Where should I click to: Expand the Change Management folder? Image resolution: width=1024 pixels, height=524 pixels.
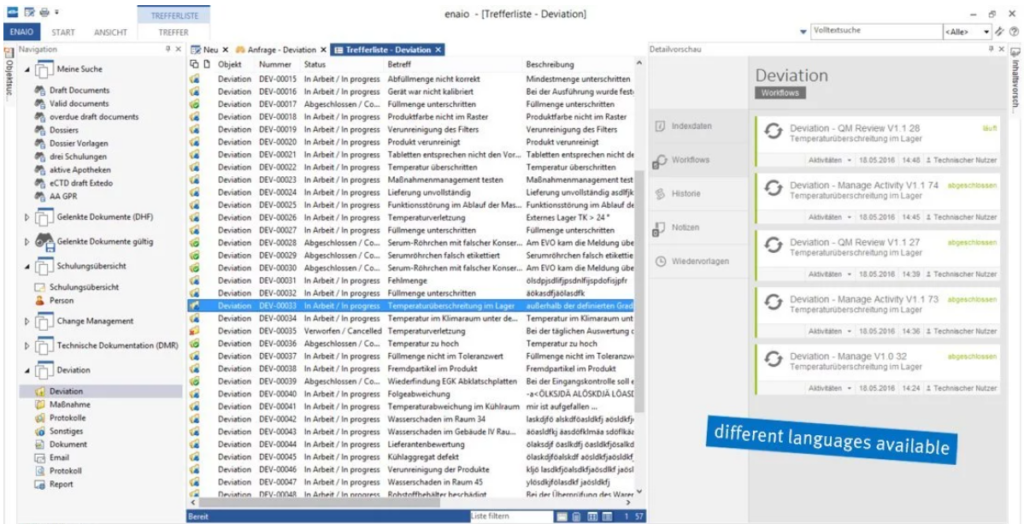tap(27, 321)
